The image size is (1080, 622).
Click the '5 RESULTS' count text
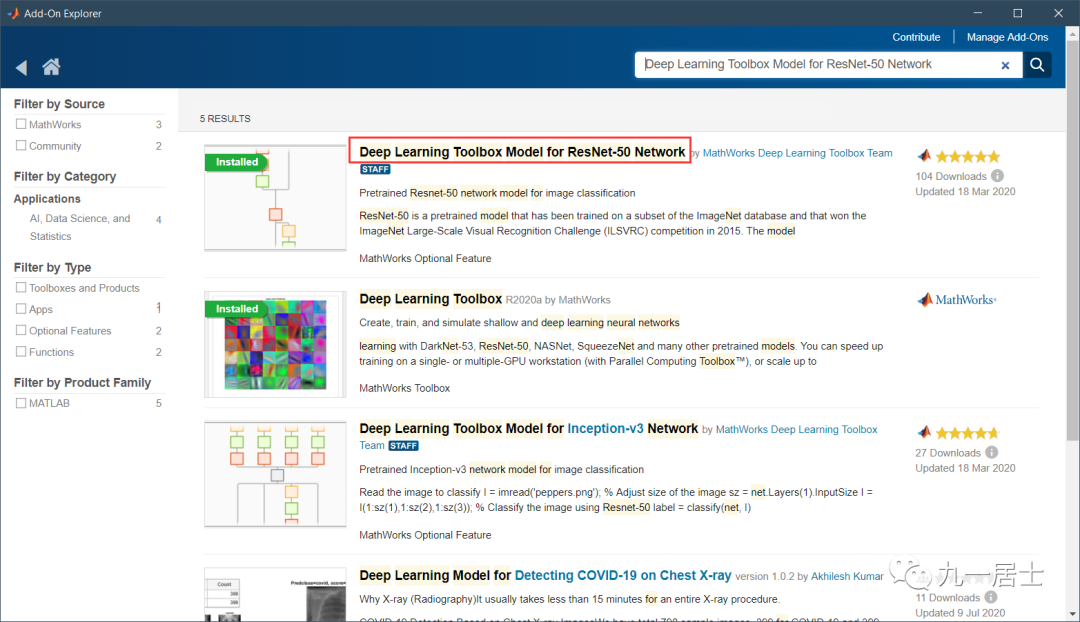(x=225, y=118)
